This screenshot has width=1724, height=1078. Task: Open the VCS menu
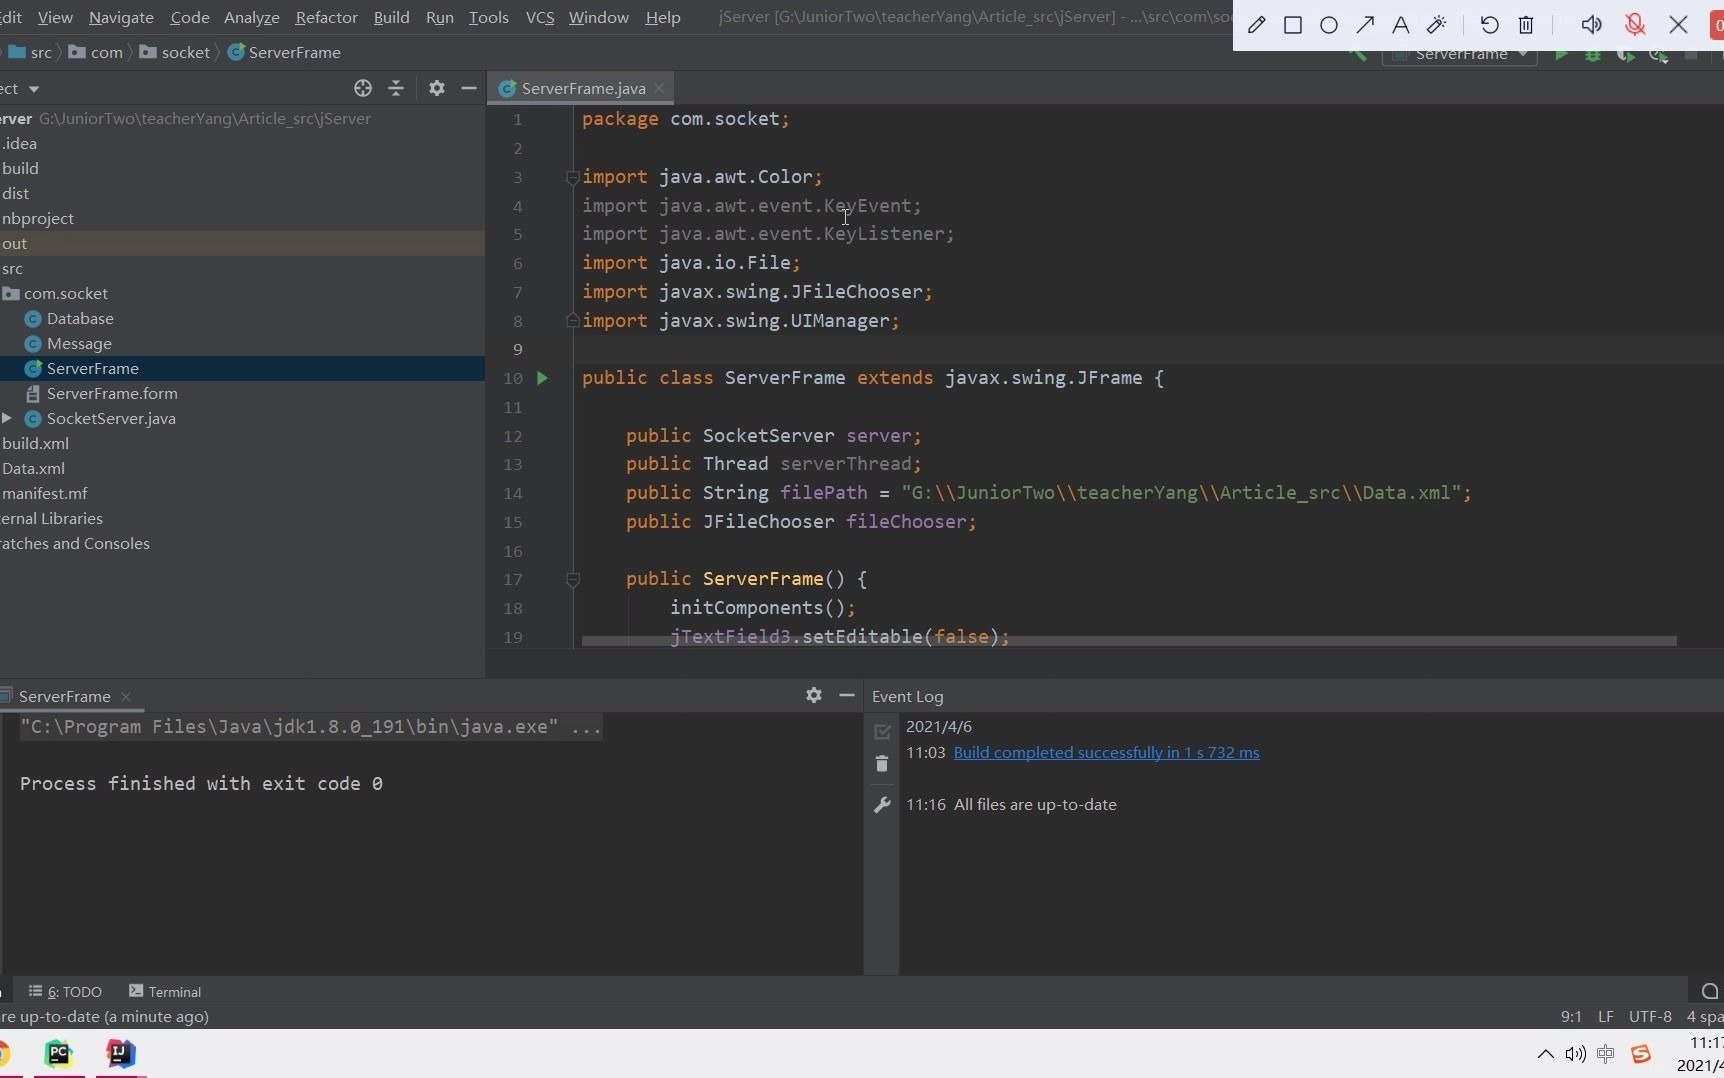coord(540,17)
